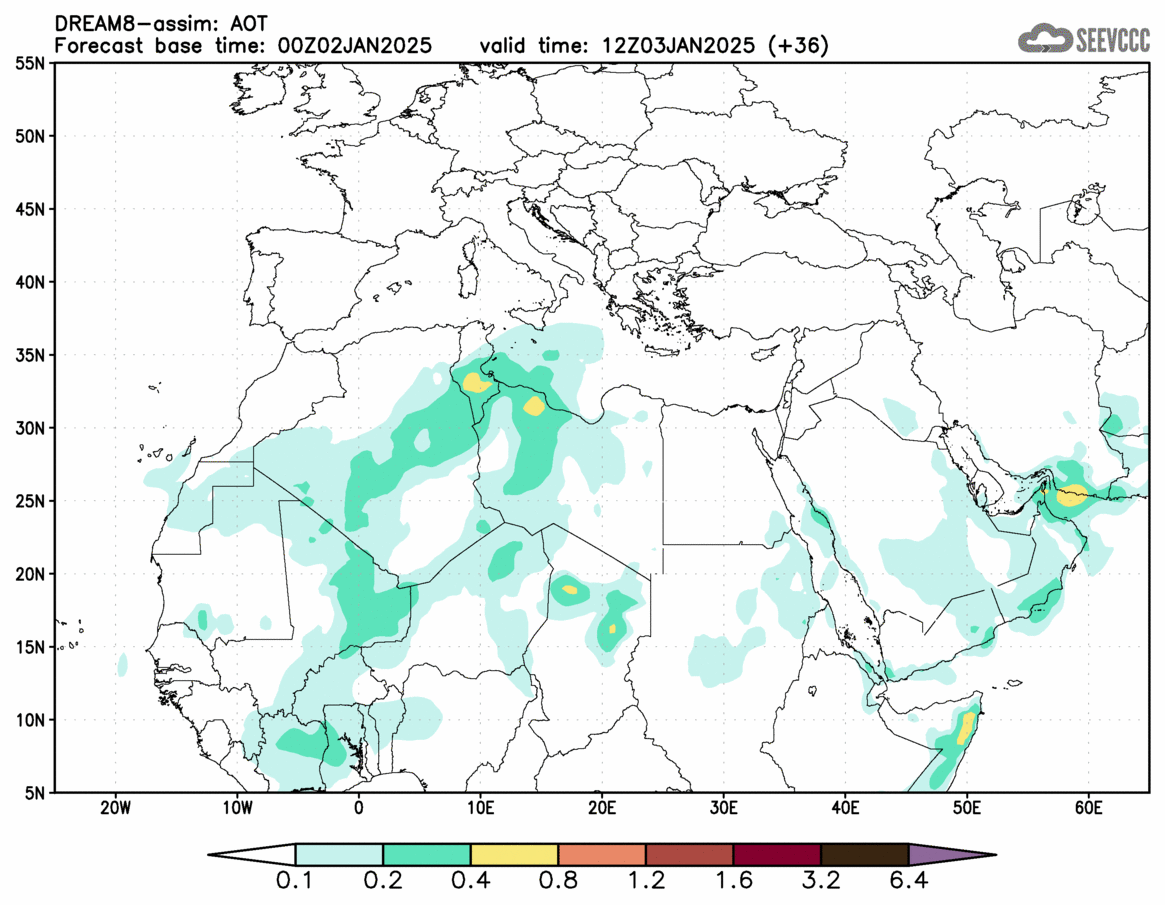This screenshot has width=1165, height=905.
Task: Click the SEEVCCC cloud logo
Action: 1085,38
